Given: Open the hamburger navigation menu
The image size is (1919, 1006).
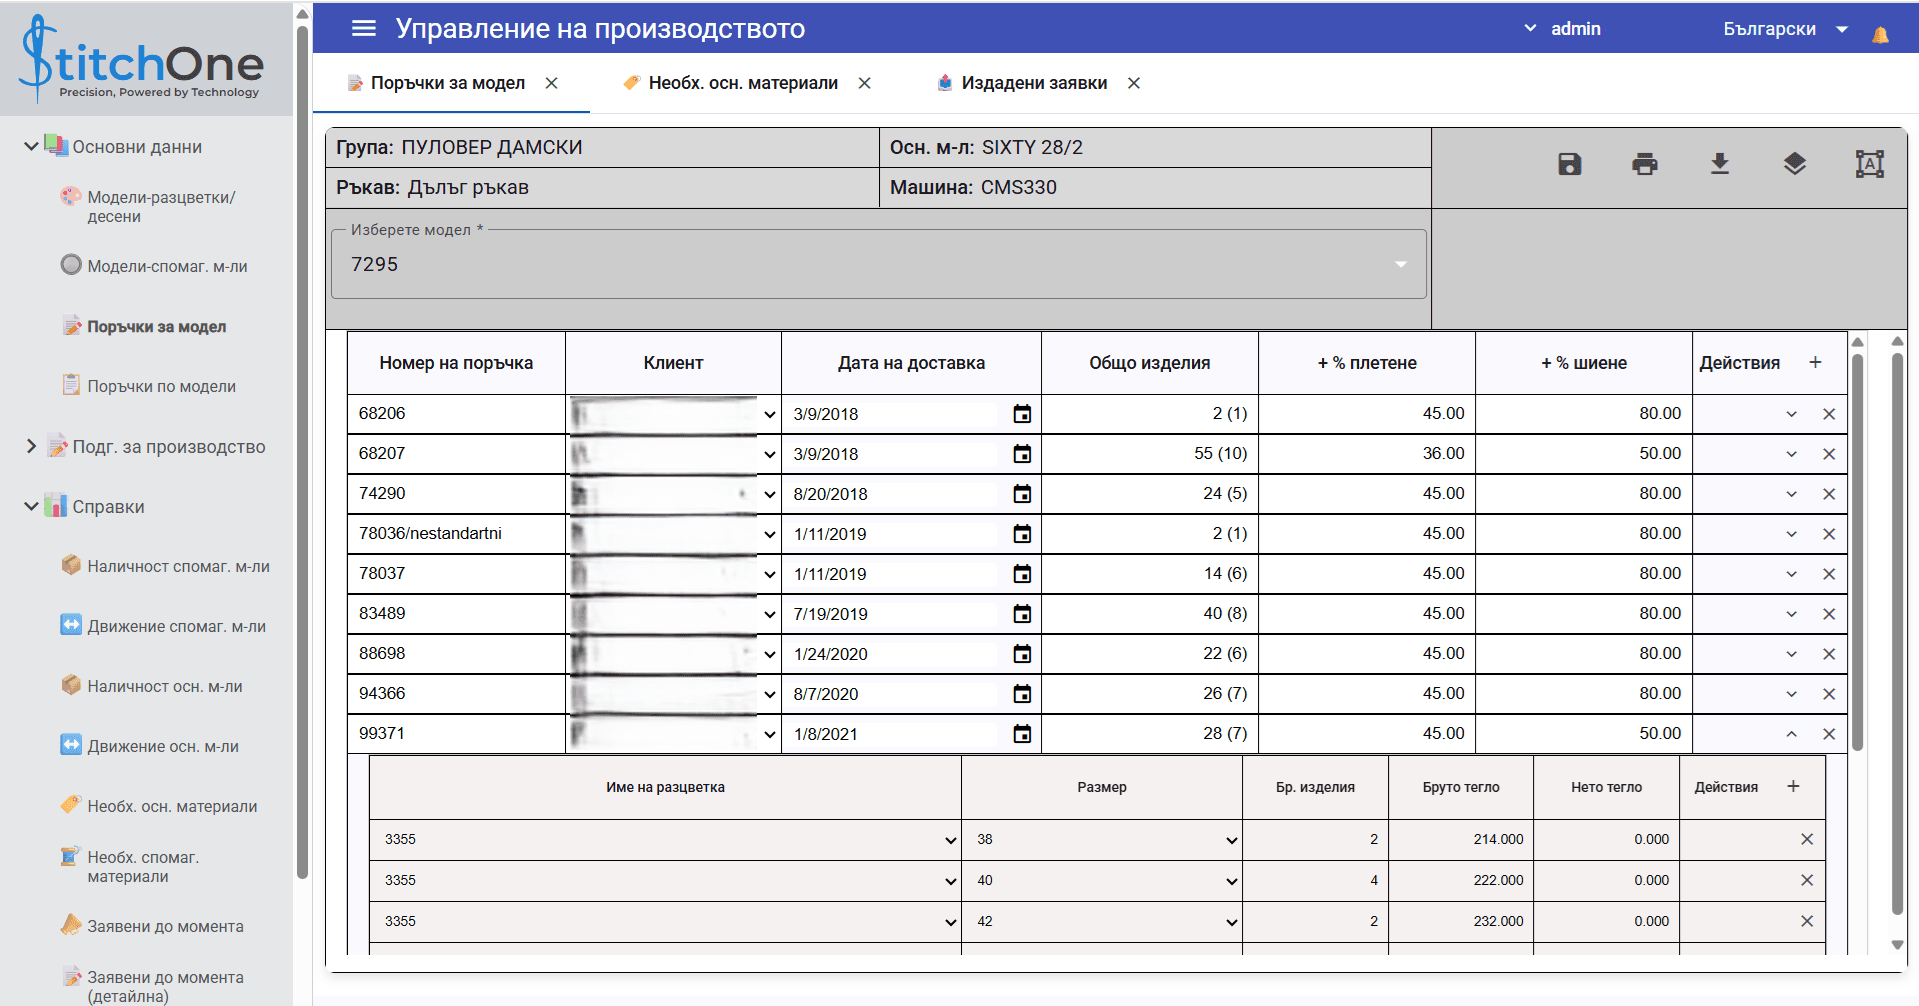Looking at the screenshot, I should (364, 29).
